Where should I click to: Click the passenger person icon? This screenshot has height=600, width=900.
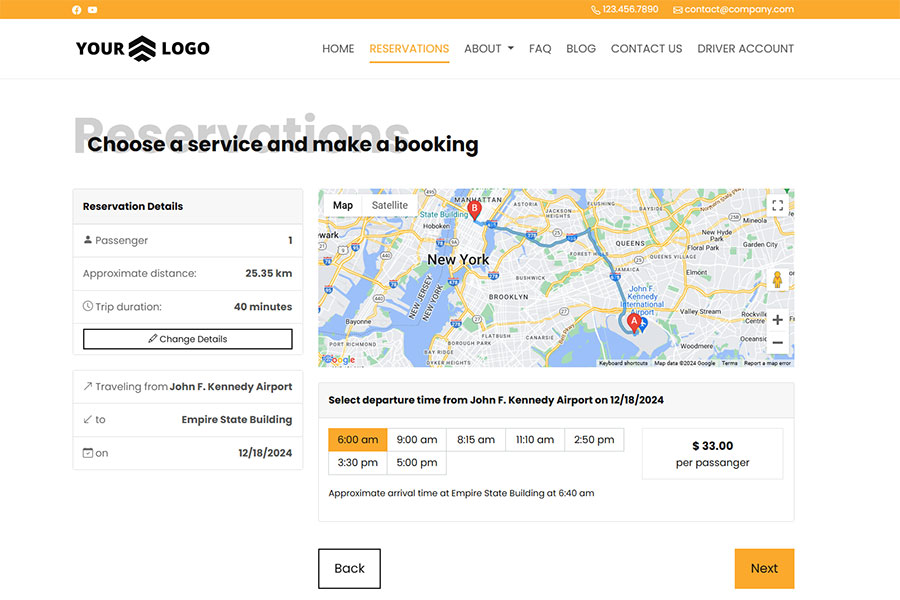click(x=88, y=239)
